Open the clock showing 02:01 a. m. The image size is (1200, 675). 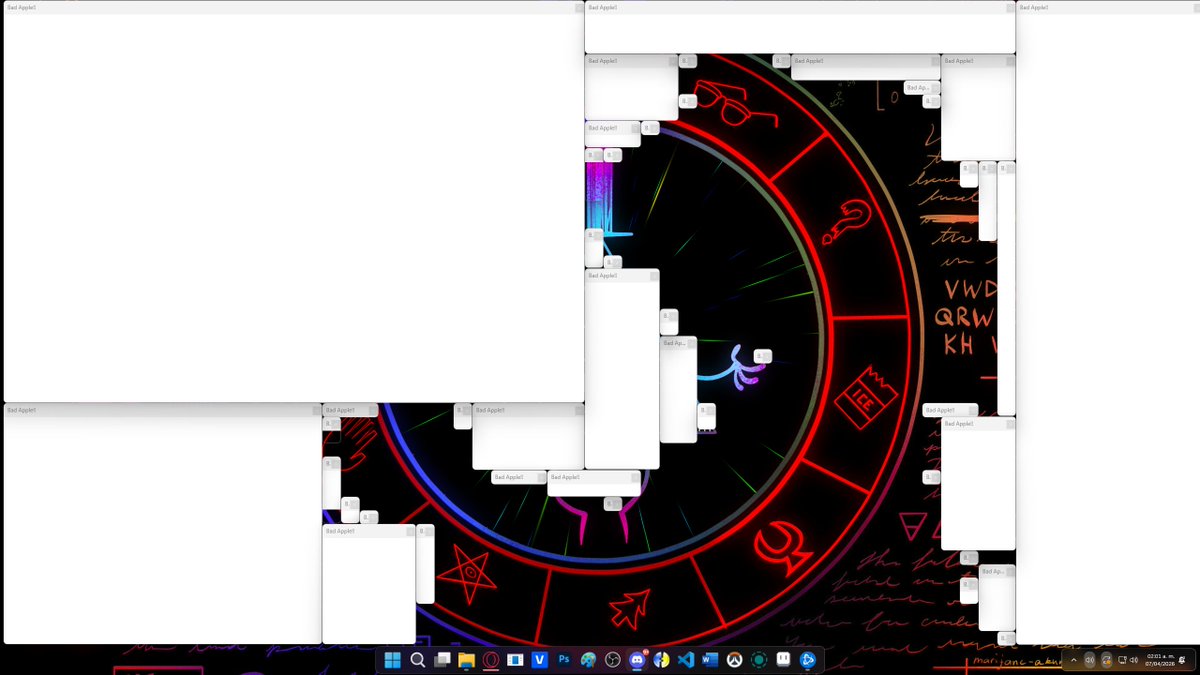tap(1160, 660)
